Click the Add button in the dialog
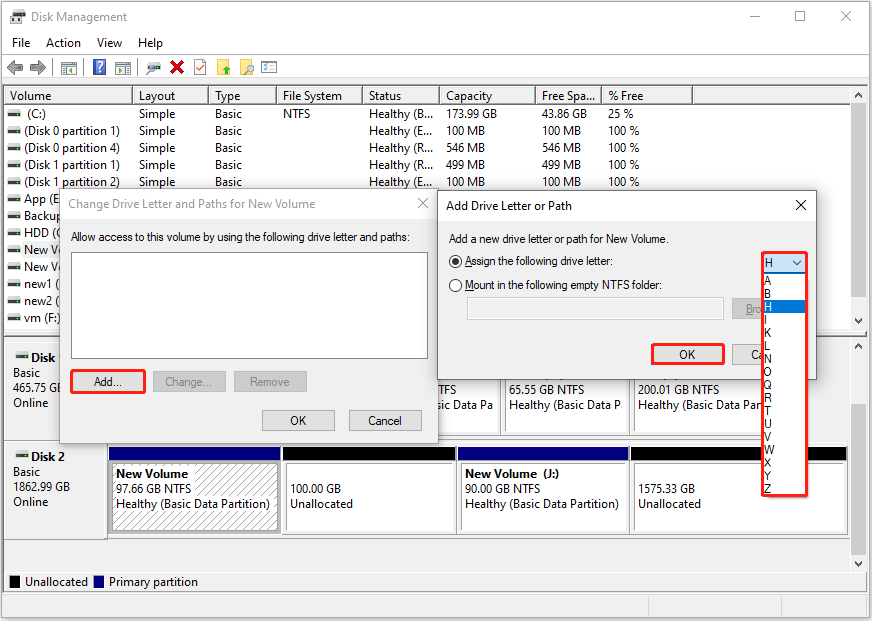872x621 pixels. (x=107, y=381)
